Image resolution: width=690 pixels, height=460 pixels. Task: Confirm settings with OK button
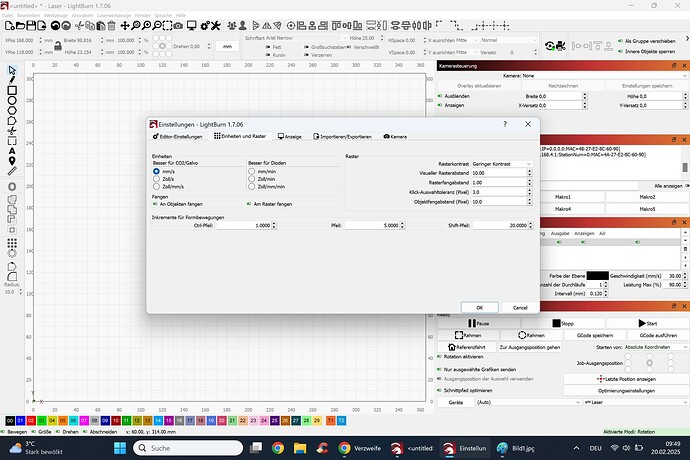tap(480, 308)
